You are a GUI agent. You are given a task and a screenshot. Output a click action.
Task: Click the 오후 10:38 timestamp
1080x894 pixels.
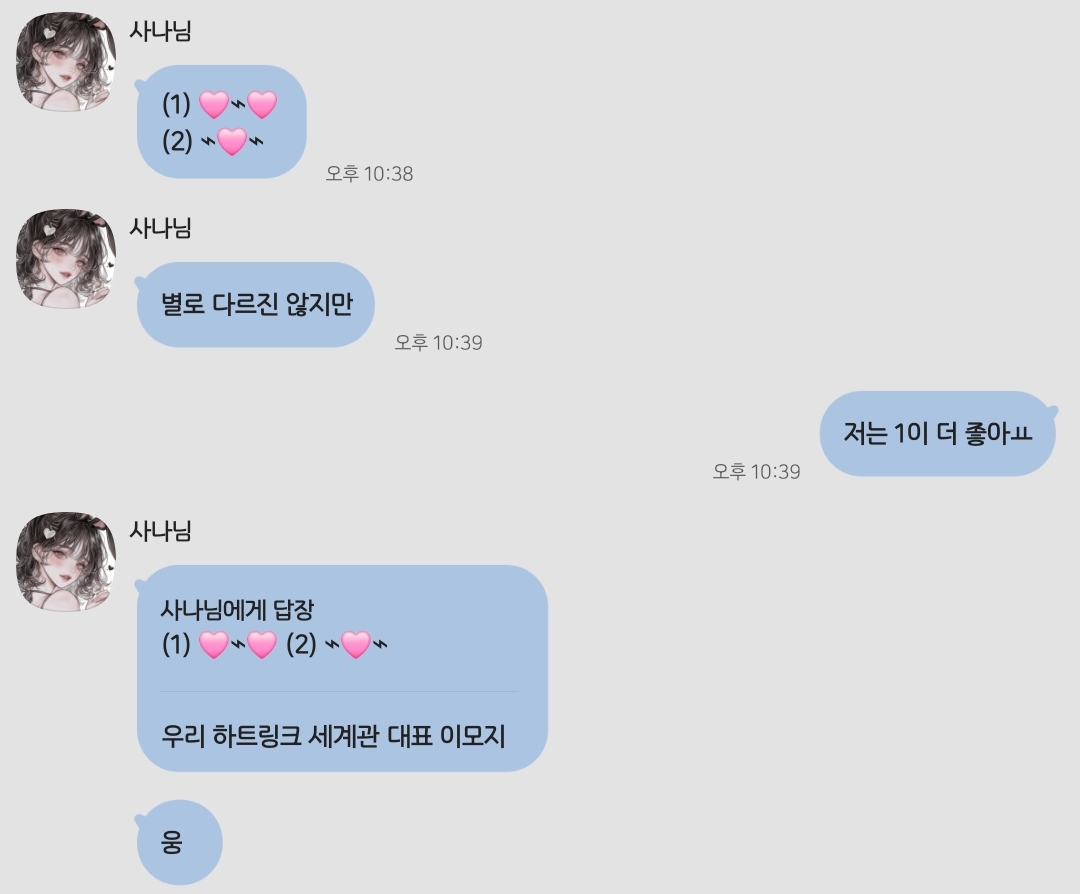[x=369, y=174]
